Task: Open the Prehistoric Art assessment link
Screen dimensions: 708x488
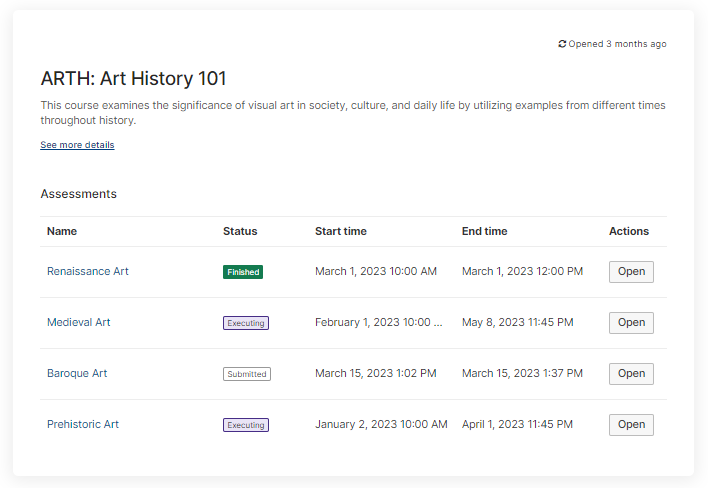Action: pos(83,424)
